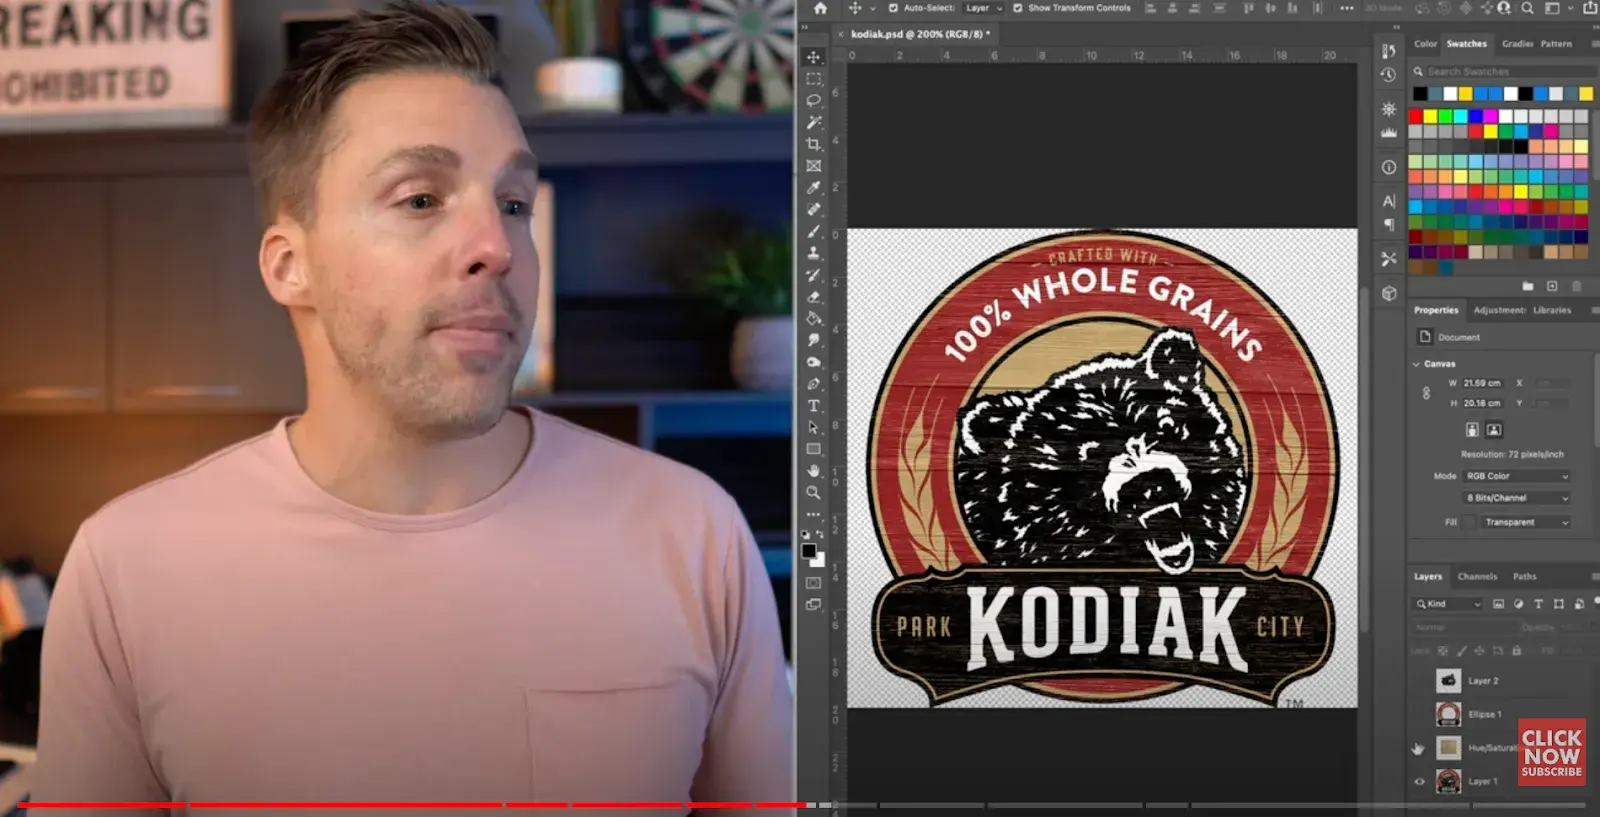Image resolution: width=1600 pixels, height=817 pixels.
Task: Select the Hand tool
Action: pos(813,471)
